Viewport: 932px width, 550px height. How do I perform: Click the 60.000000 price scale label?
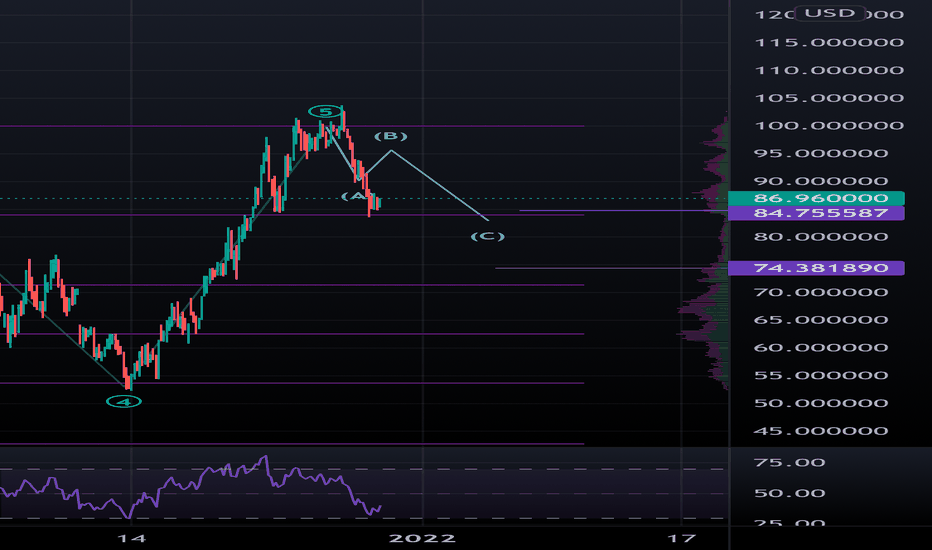[x=821, y=347]
